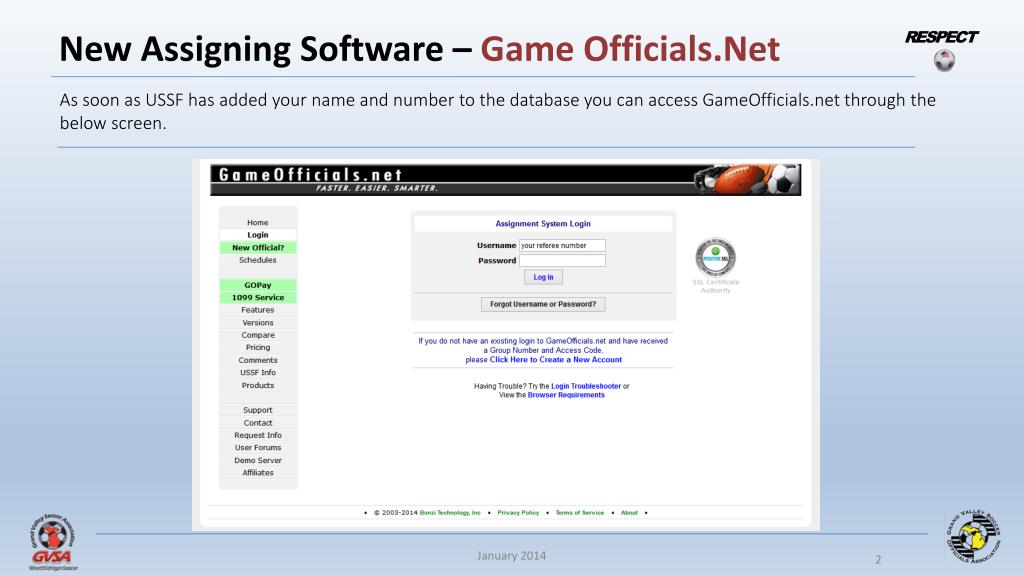Click the Username input field
Screen dimensions: 1024x576
562,246
